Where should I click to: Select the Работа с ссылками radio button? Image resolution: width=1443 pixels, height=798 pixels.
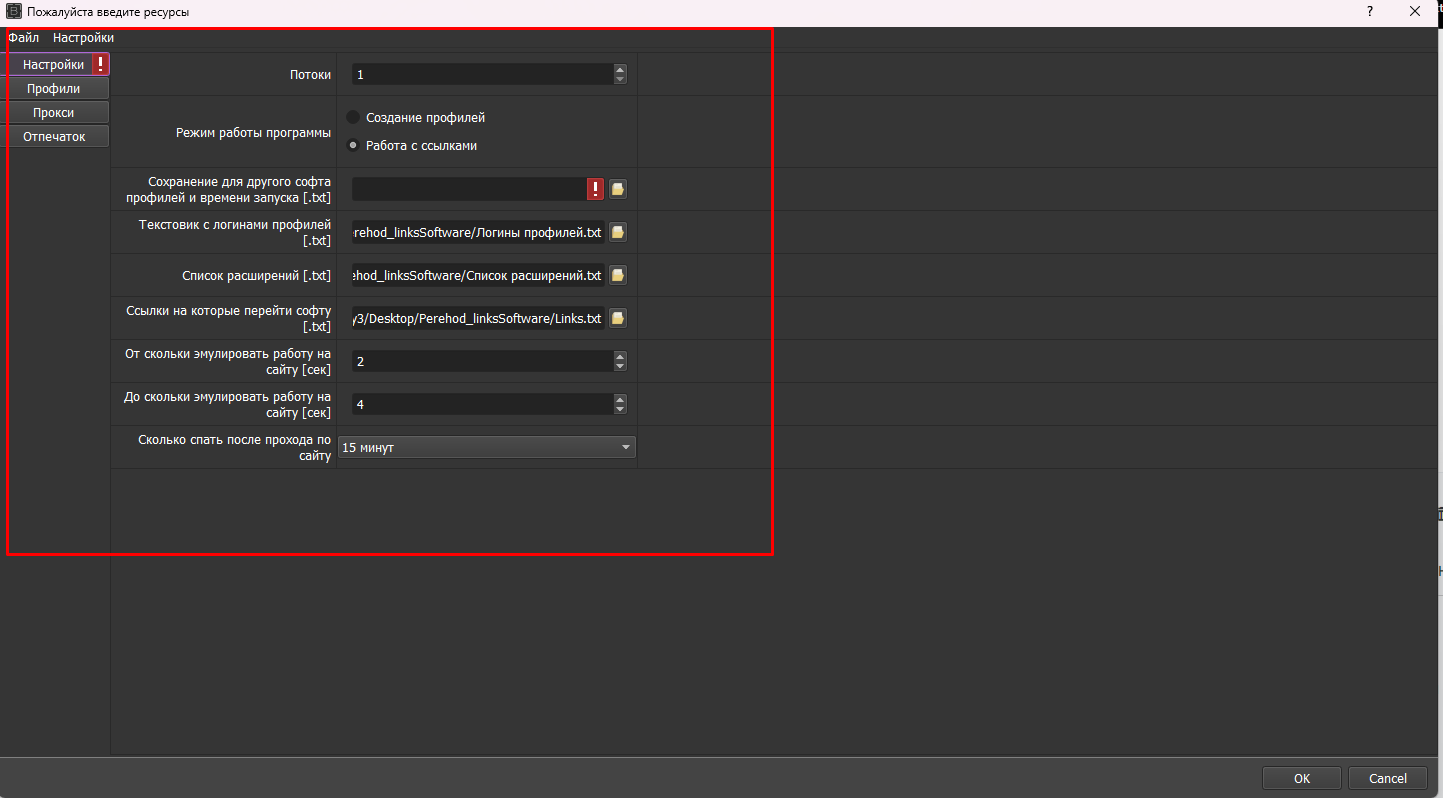pyautogui.click(x=353, y=145)
